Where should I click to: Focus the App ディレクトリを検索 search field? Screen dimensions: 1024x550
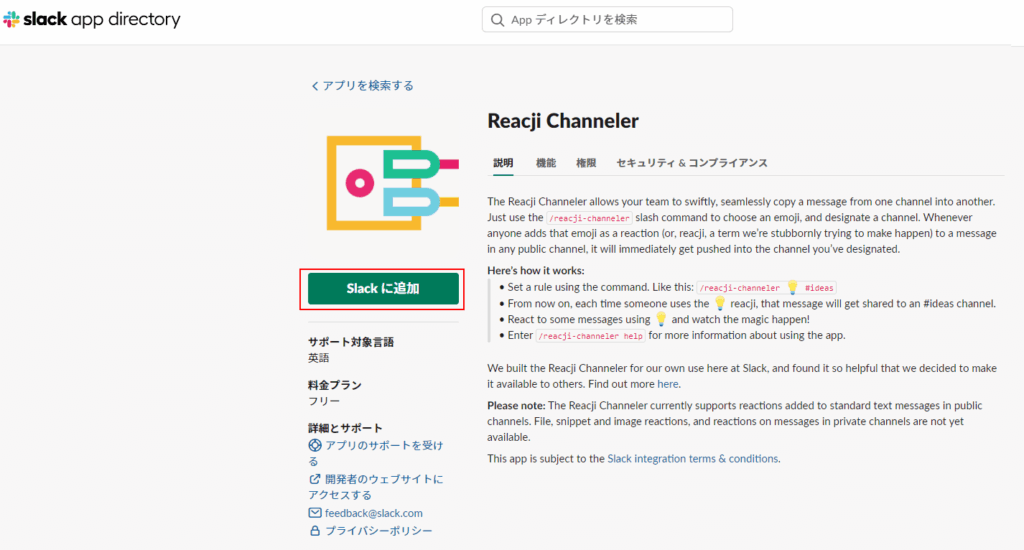click(x=615, y=20)
